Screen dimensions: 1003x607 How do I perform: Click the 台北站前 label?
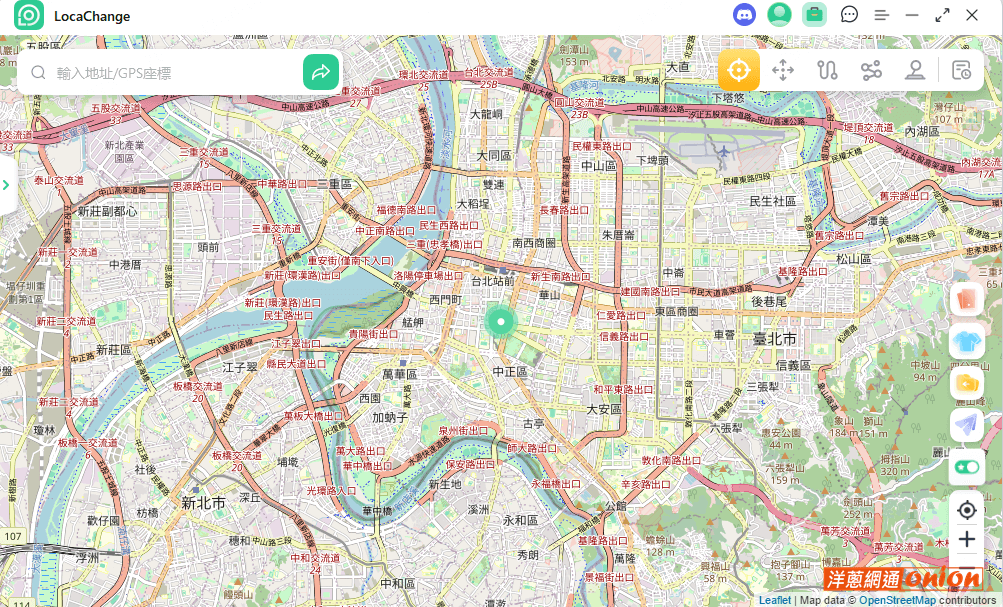493,281
